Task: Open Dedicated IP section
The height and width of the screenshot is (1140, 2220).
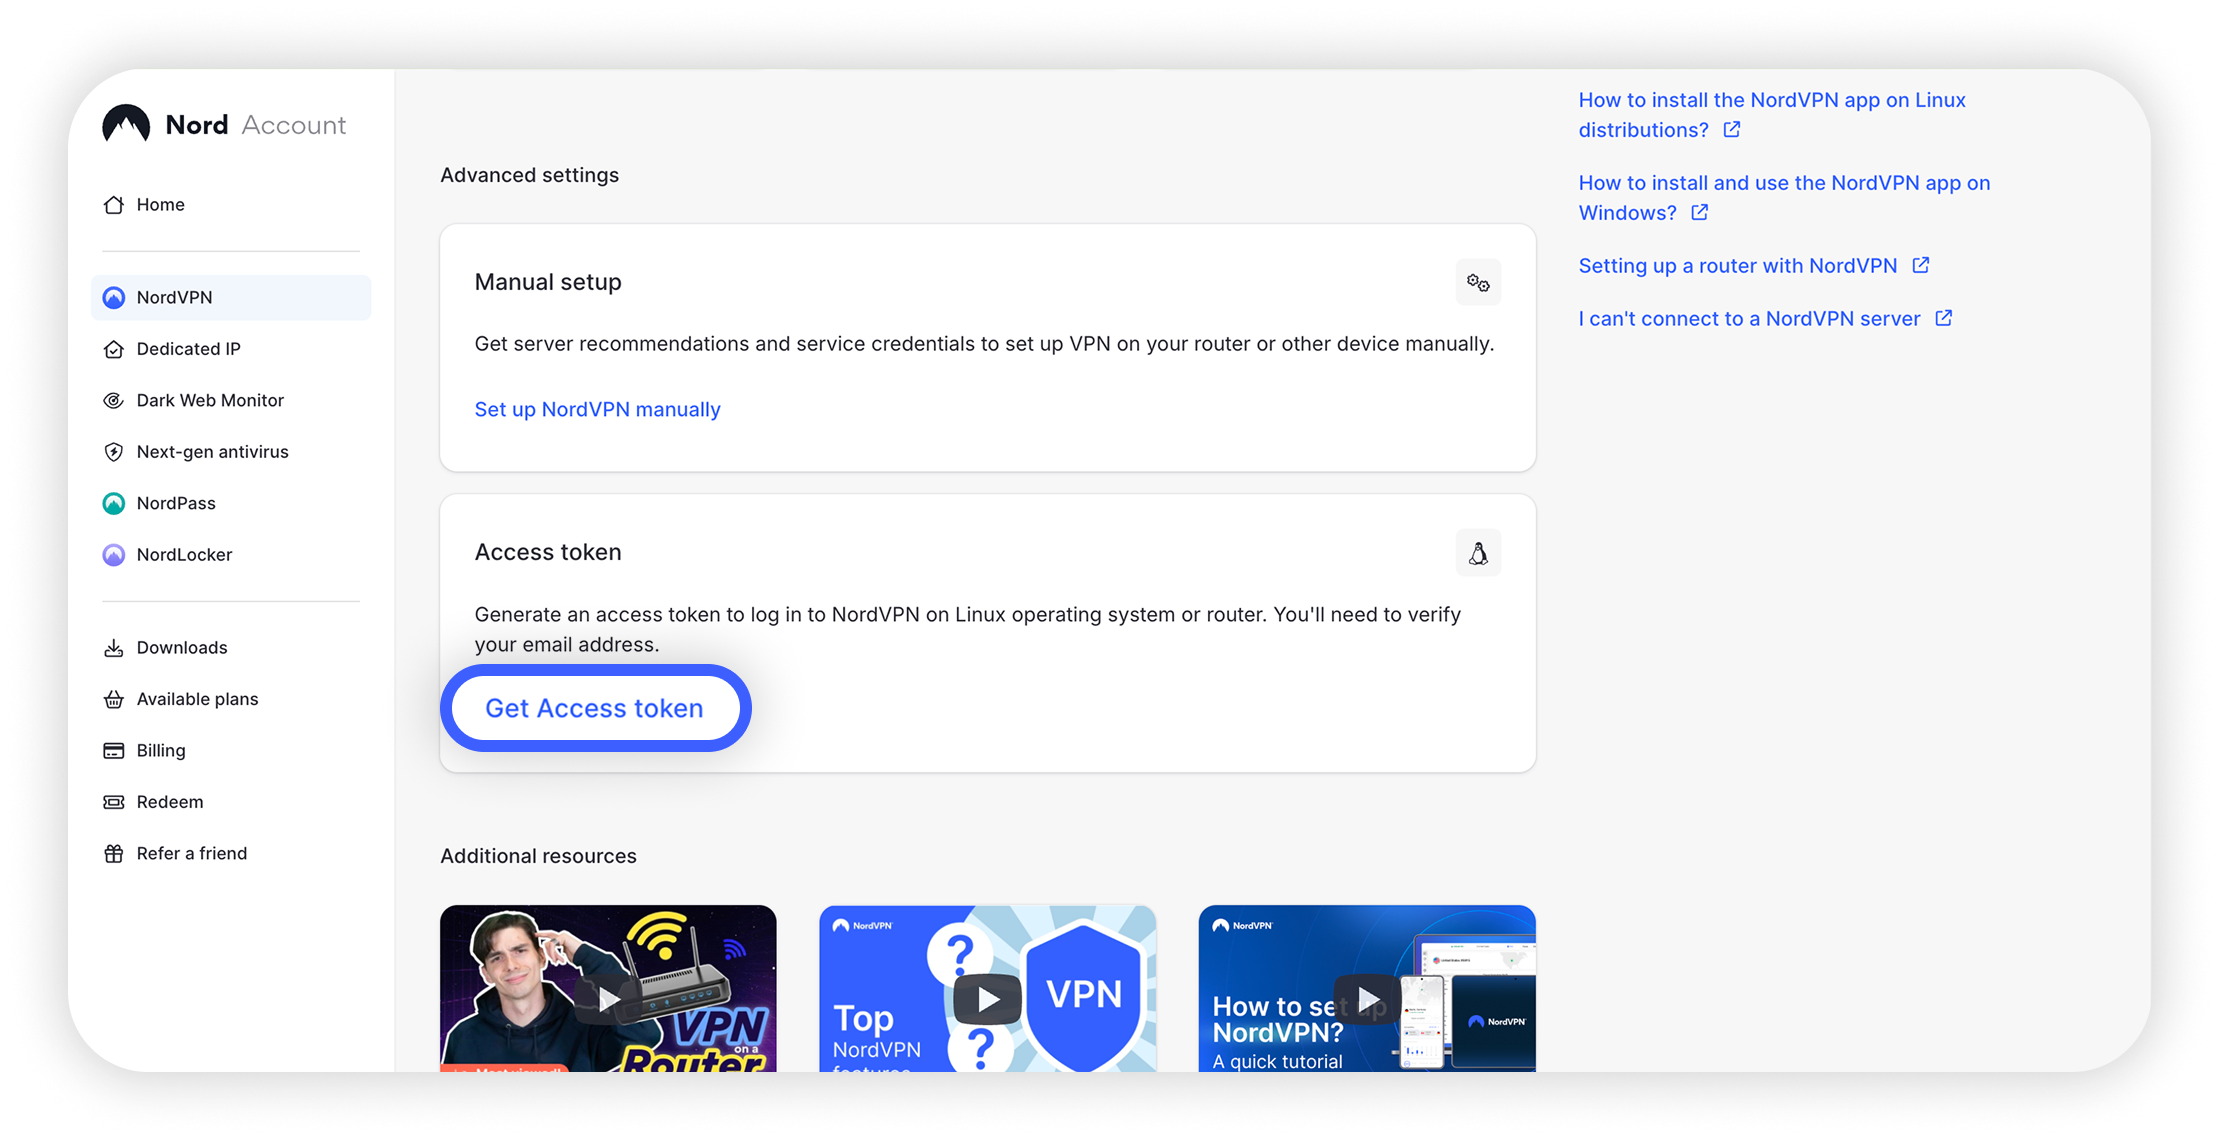Action: coord(231,349)
